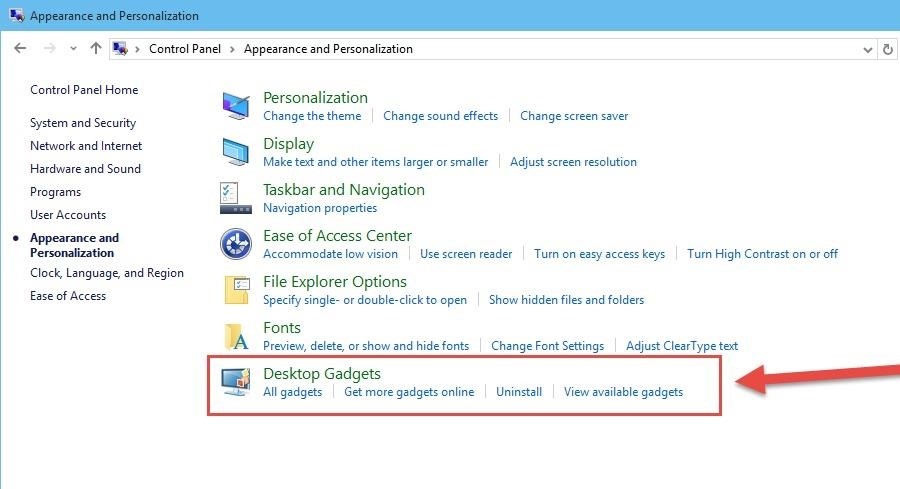Image resolution: width=900 pixels, height=489 pixels.
Task: Click Change Font Settings
Action: coord(548,346)
